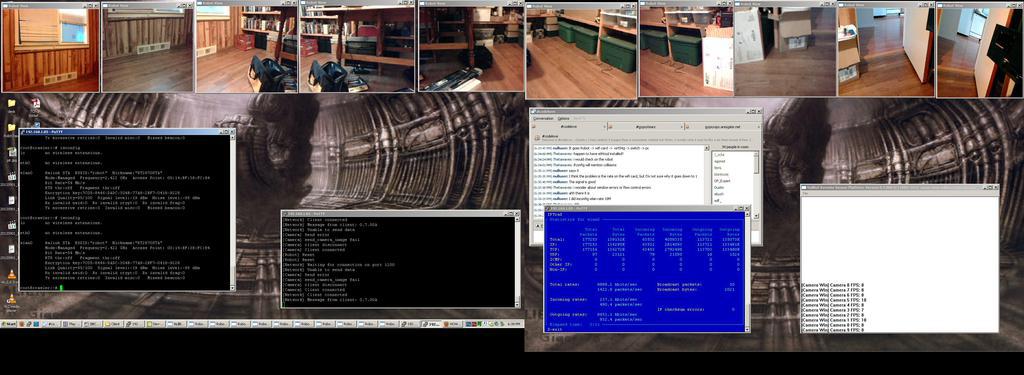1024x375 pixels.
Task: Open the File menu in RoboNet window
Action: pos(805,193)
